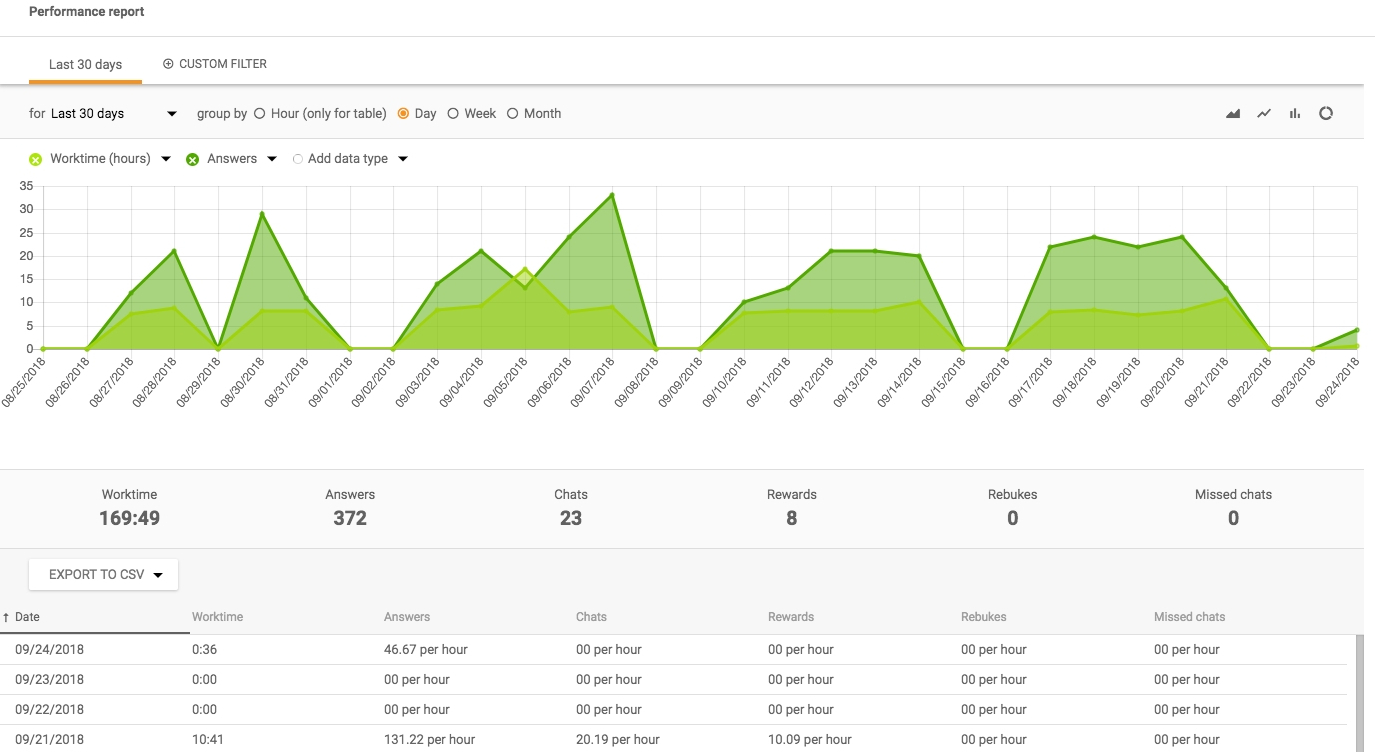This screenshot has width=1375, height=752.
Task: Select group by Week radio button
Action: [x=453, y=114]
